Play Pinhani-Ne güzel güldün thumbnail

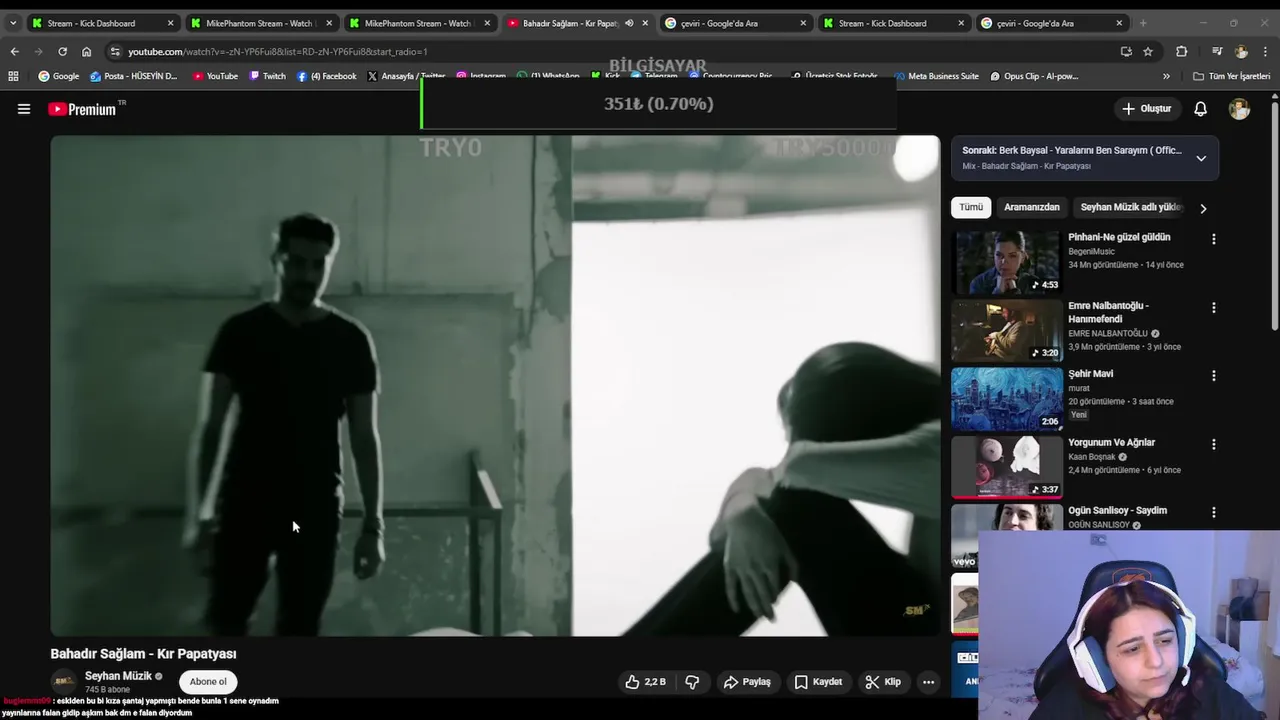point(1006,262)
